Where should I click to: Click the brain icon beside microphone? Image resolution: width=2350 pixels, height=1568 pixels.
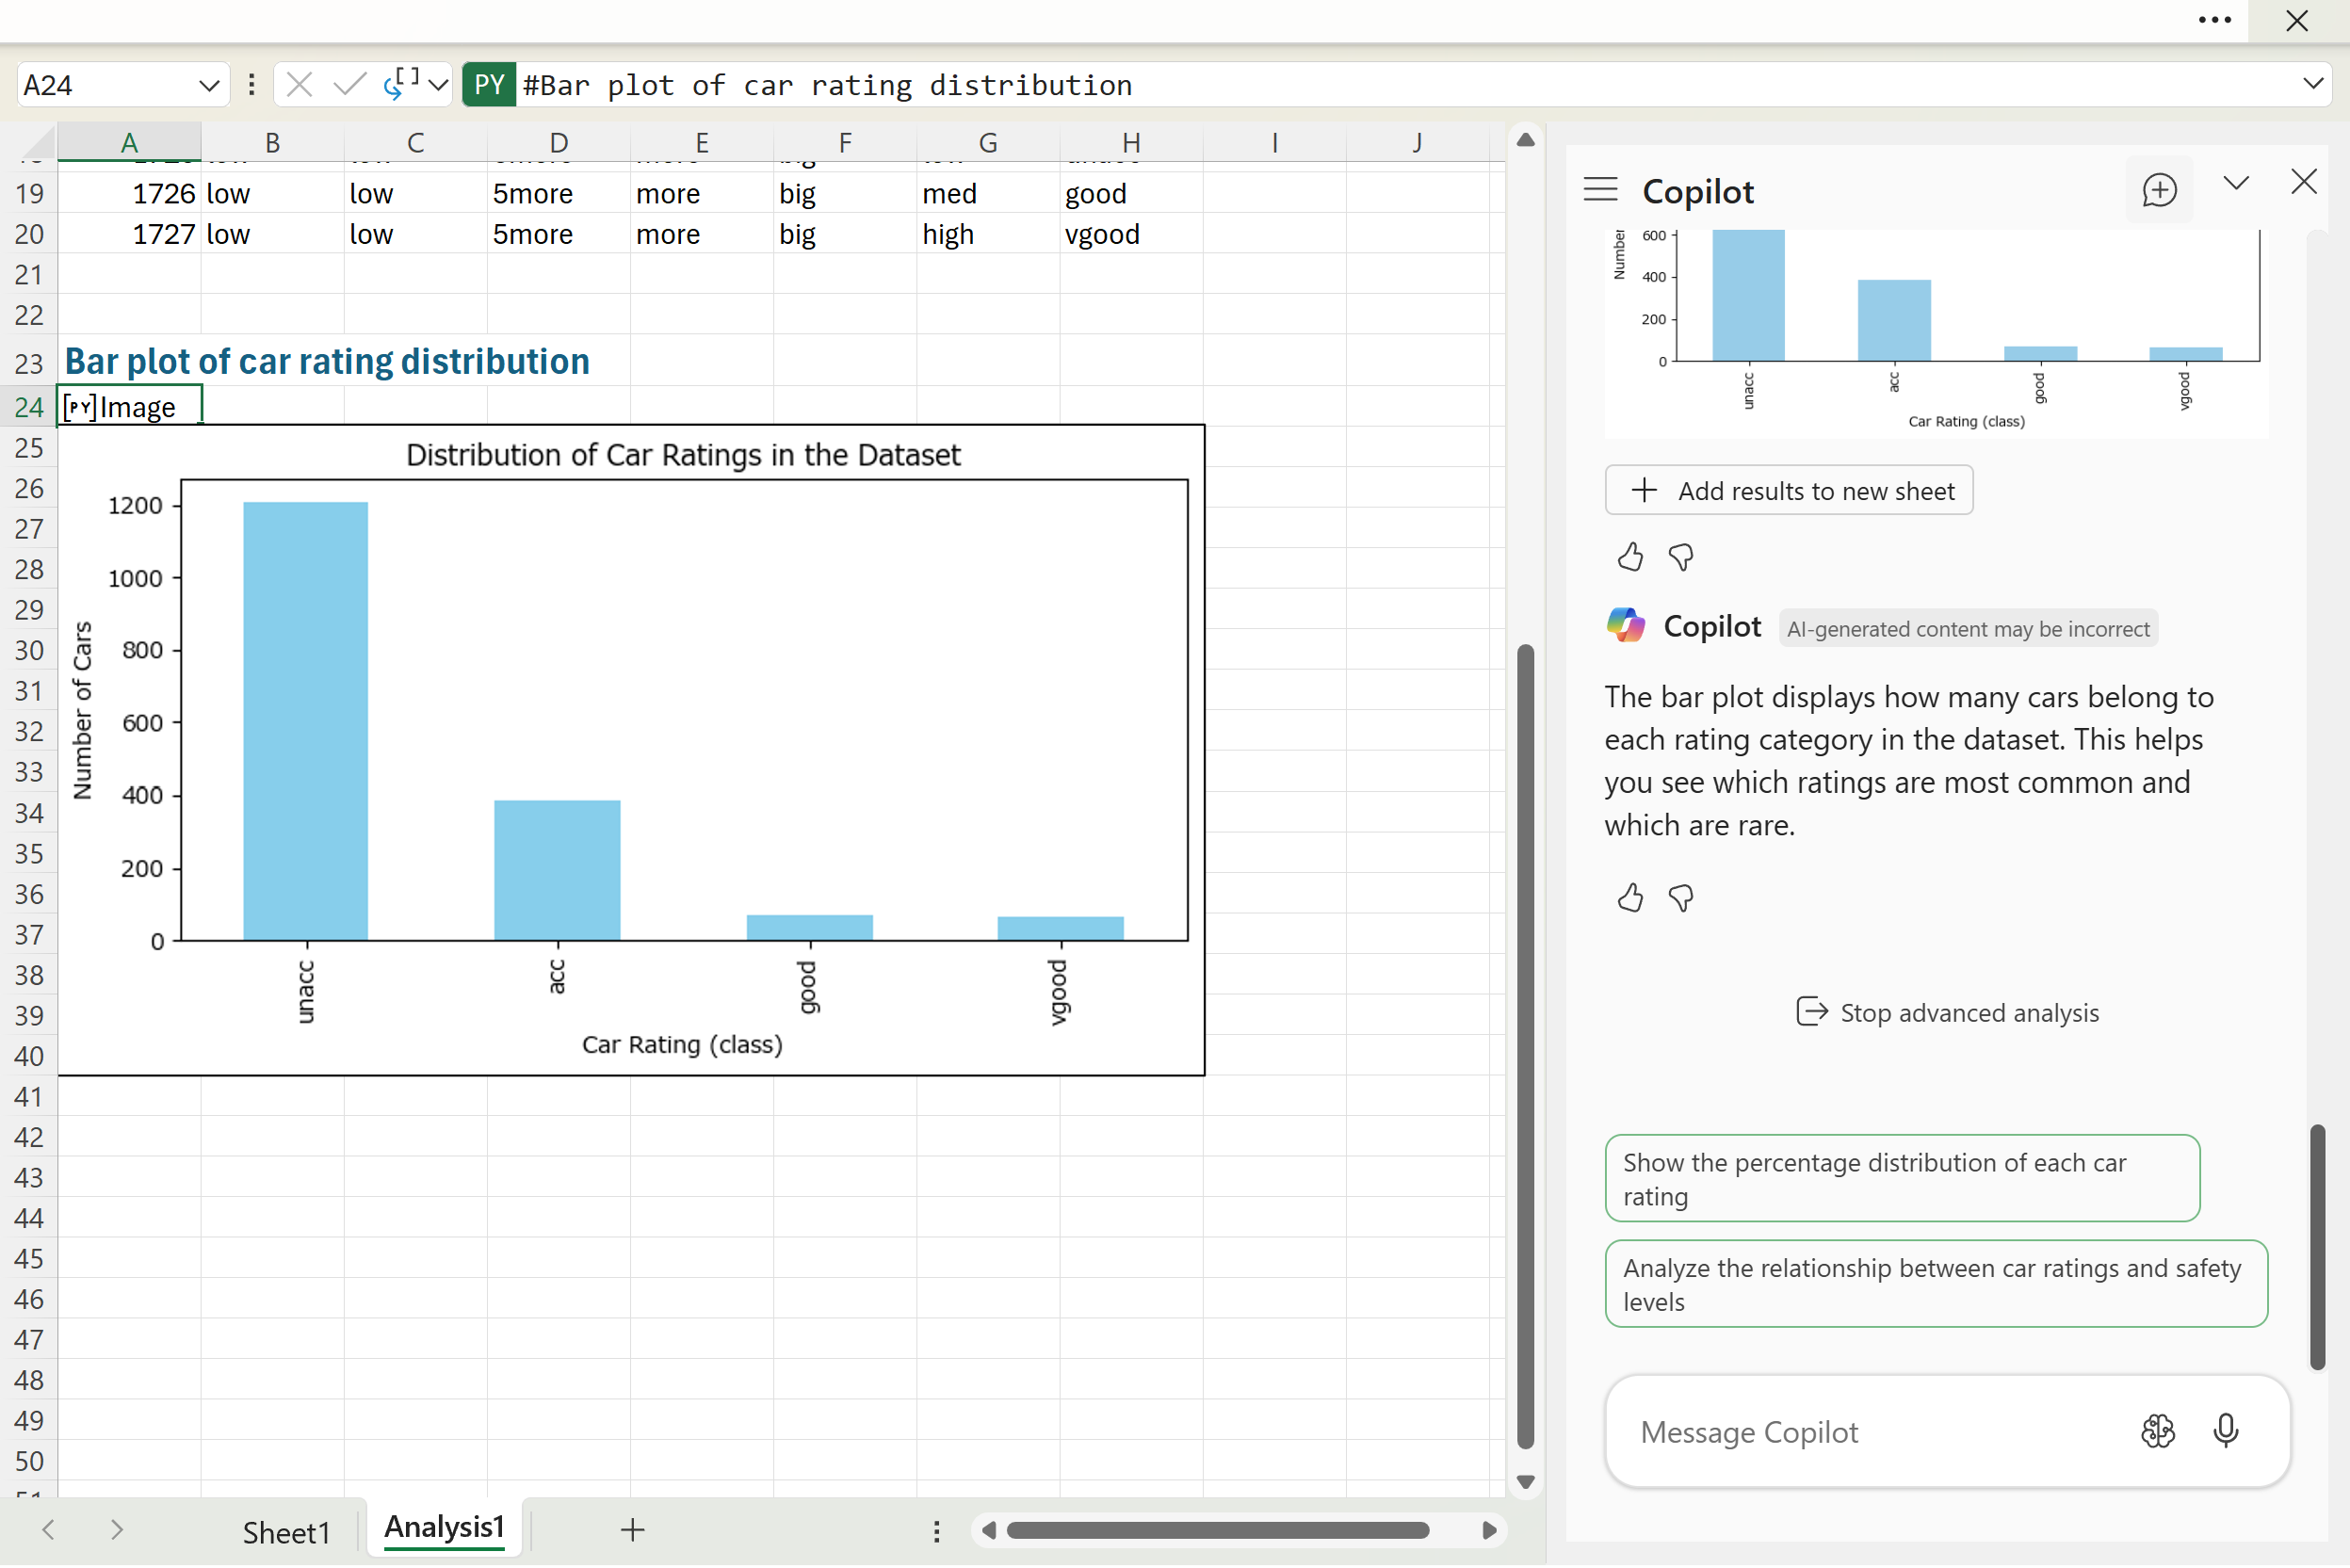[x=2157, y=1431]
